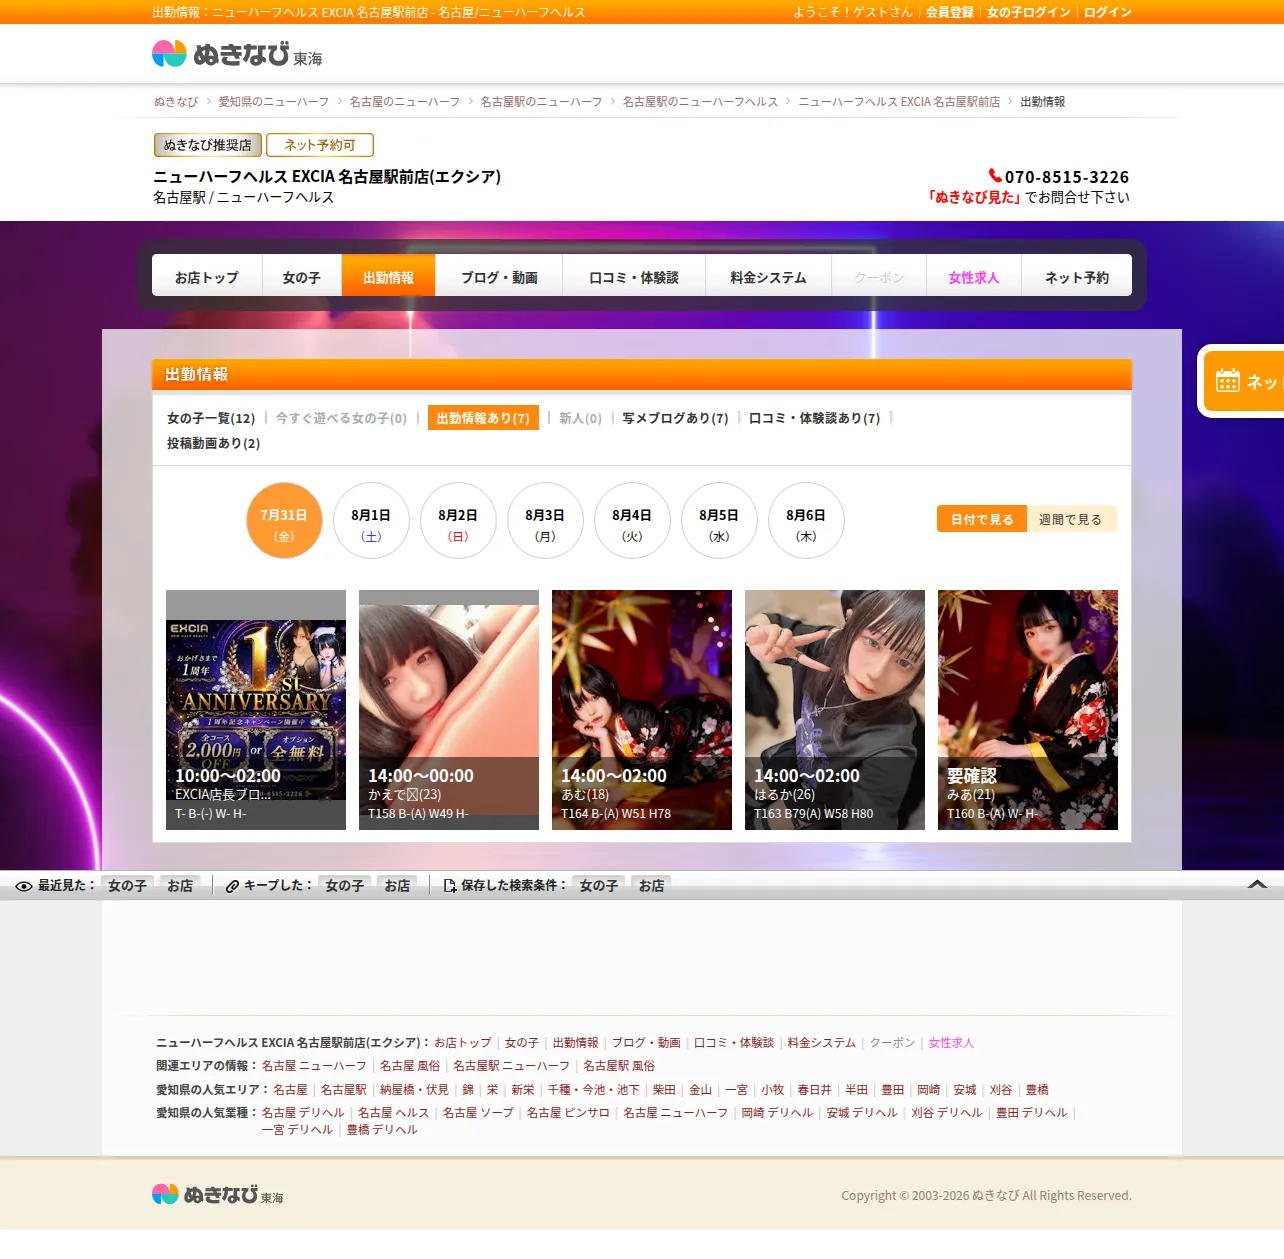Screen dimensions: 1284x1259
Task: Click the eye icon beside 最近見た
Action: coord(24,886)
